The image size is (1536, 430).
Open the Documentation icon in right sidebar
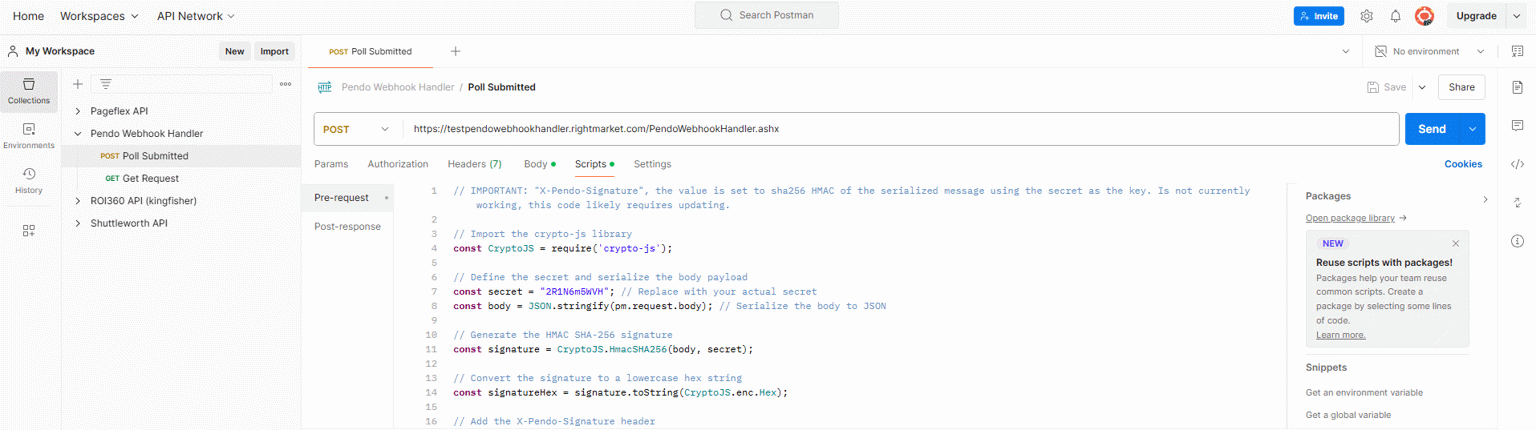1517,88
